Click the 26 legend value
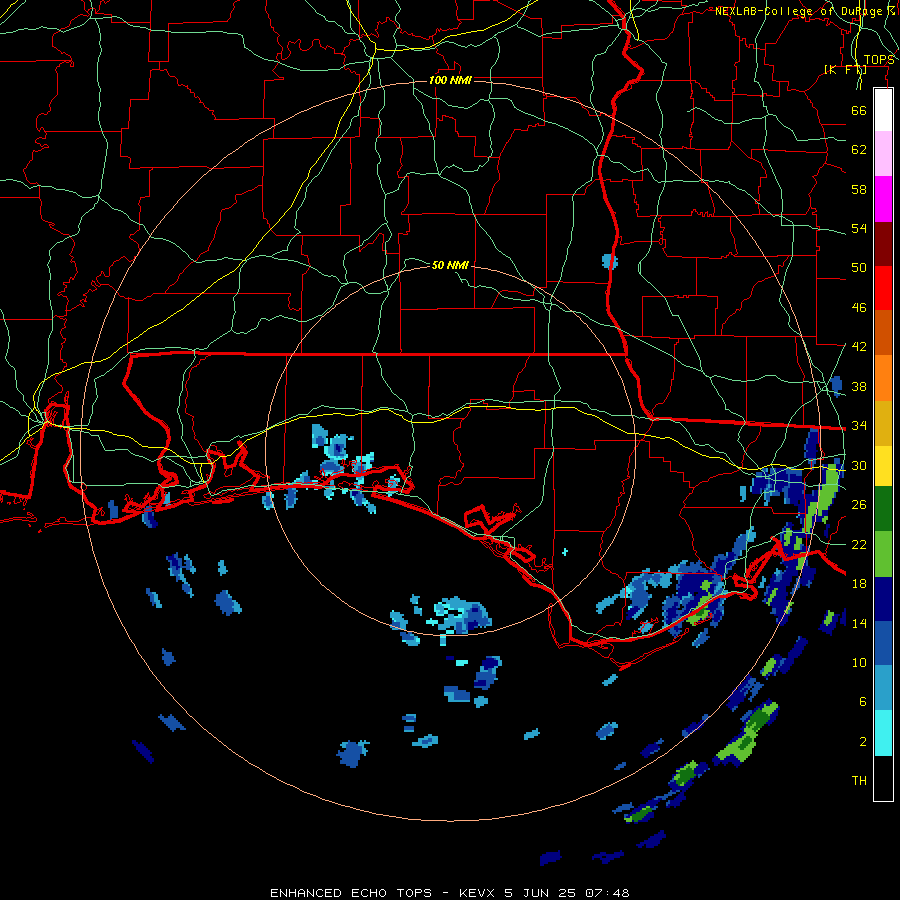Screen dimensions: 900x900 [x=859, y=505]
